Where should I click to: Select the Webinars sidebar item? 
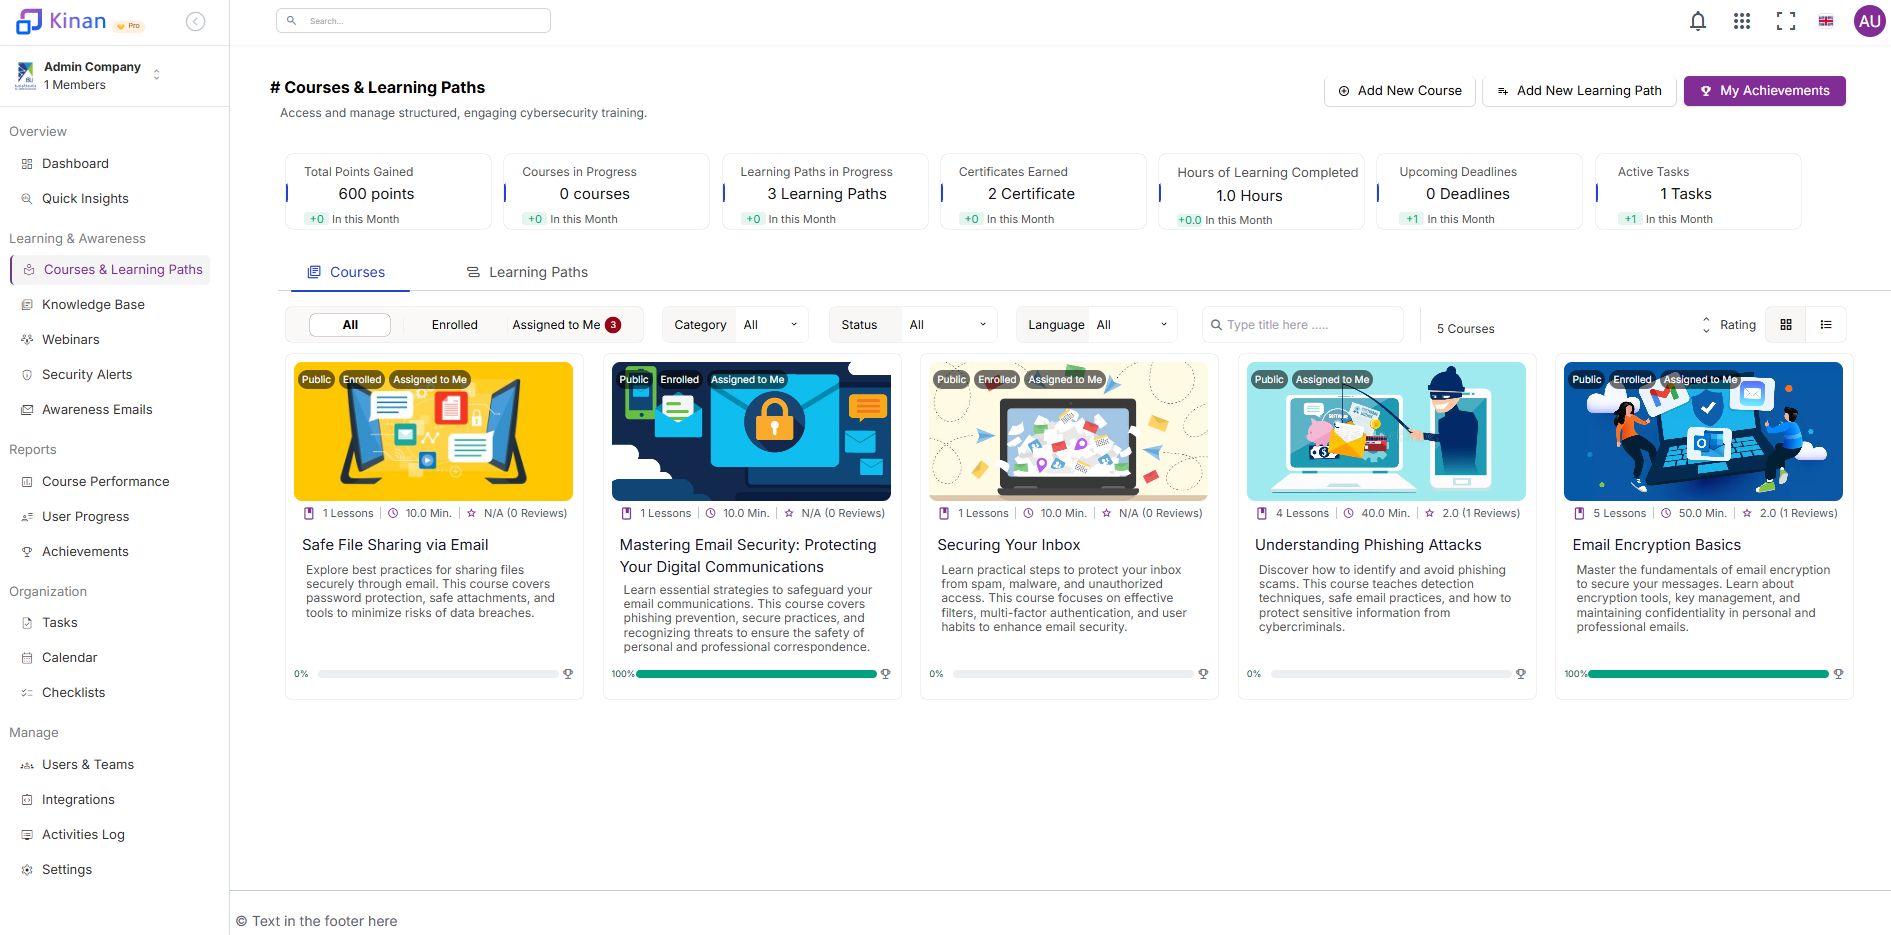[71, 339]
